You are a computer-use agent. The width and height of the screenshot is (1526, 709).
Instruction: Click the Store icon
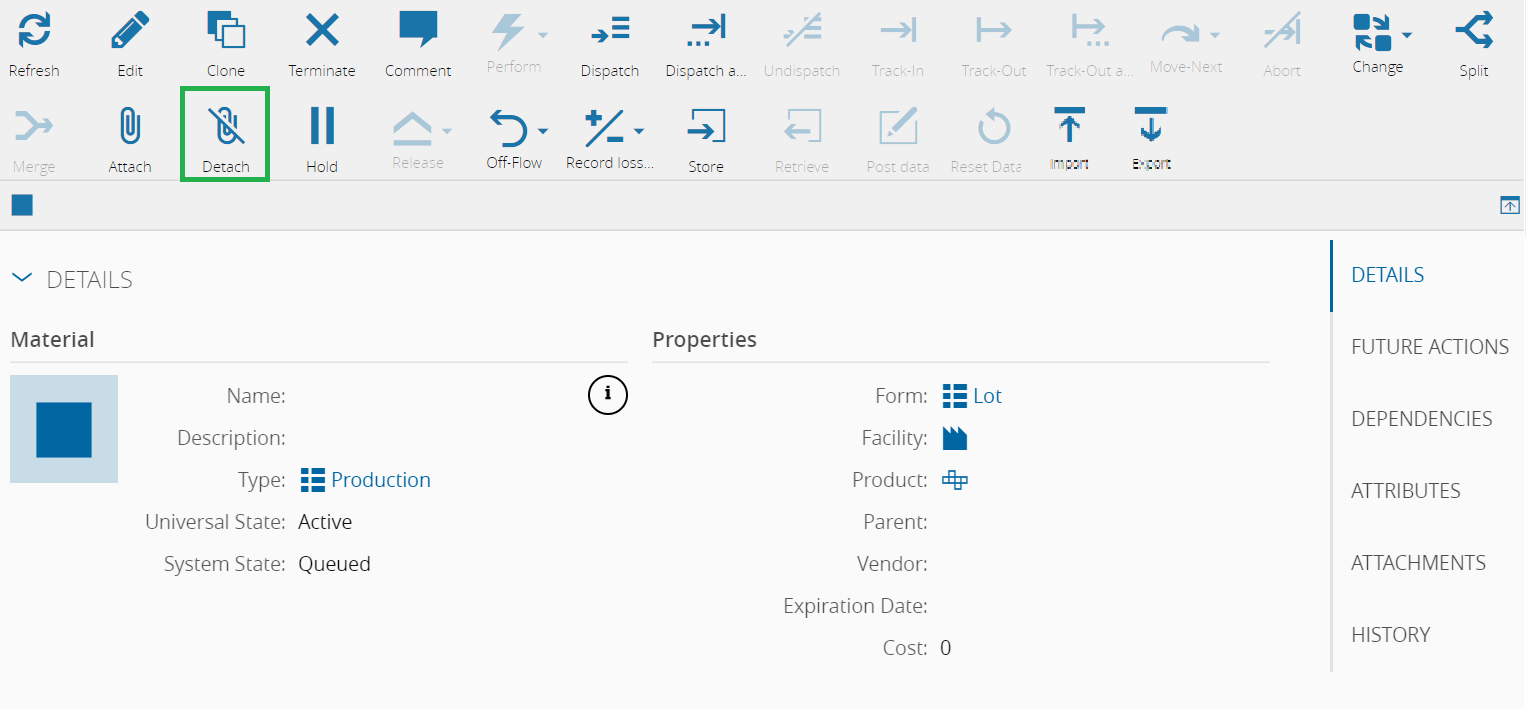click(706, 127)
